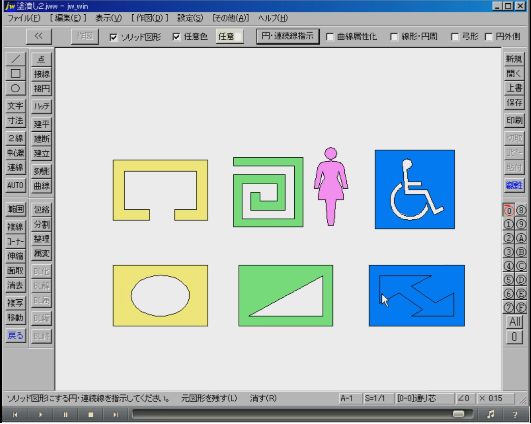Click the 戻る undo button
The height and width of the screenshot is (424, 531).
point(16,336)
